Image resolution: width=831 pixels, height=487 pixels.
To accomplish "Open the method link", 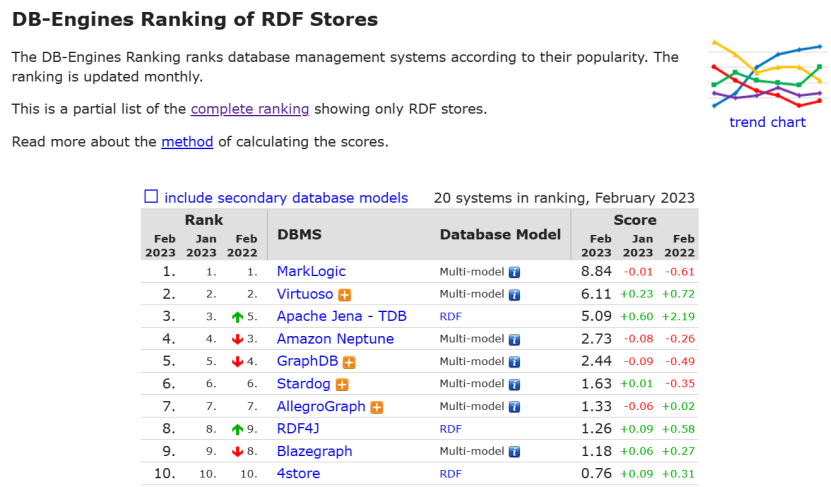I will (x=187, y=141).
